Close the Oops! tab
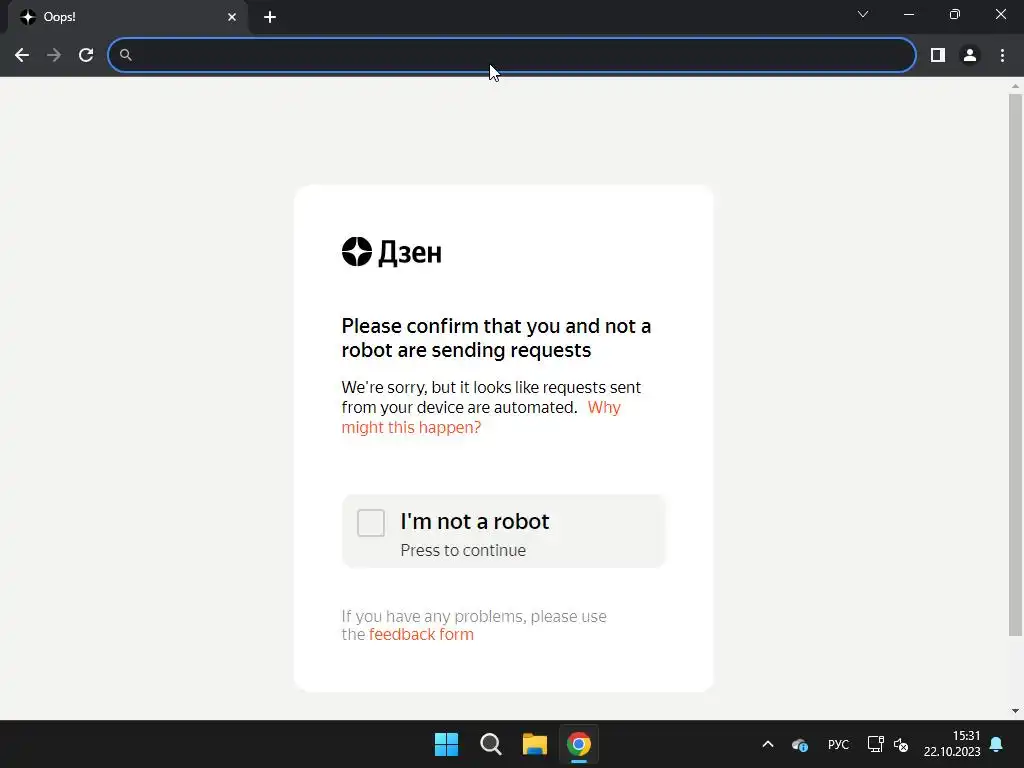 pyautogui.click(x=232, y=17)
